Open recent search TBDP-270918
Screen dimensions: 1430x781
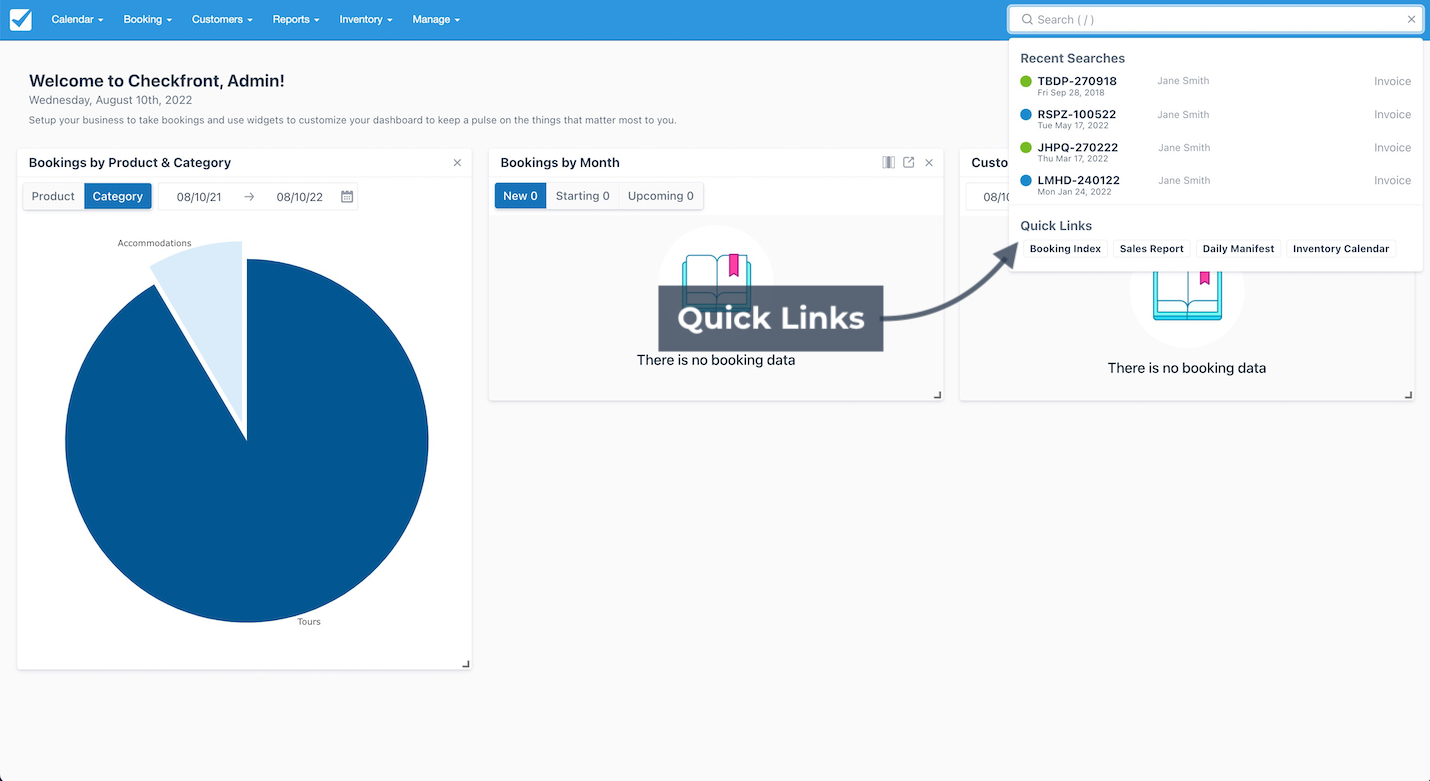1077,81
